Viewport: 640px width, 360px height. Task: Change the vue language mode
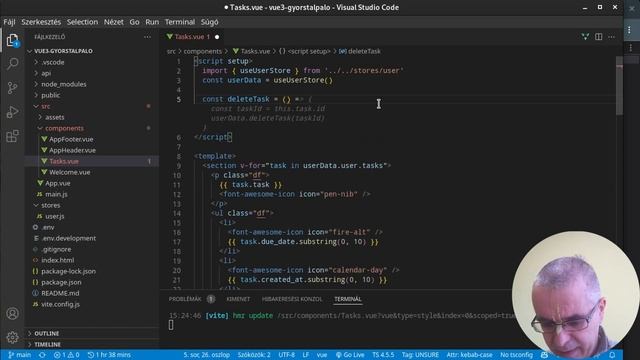(x=322, y=355)
